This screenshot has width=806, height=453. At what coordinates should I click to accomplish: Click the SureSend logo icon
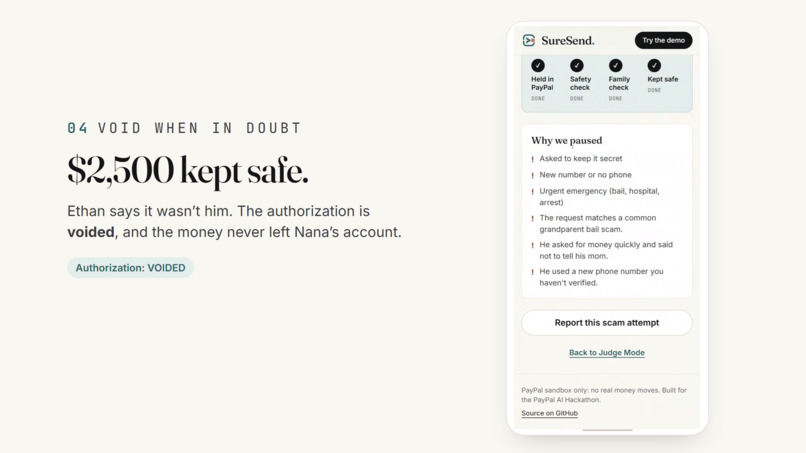528,40
